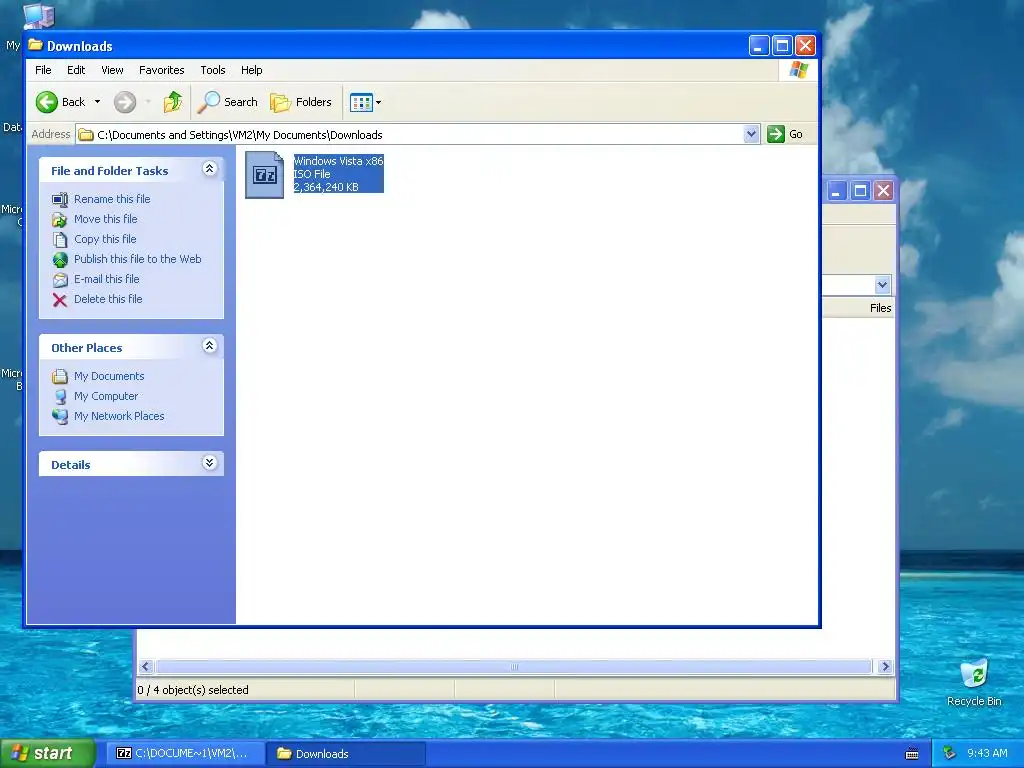Open the Start menu button
1024x768 pixels.
point(48,753)
